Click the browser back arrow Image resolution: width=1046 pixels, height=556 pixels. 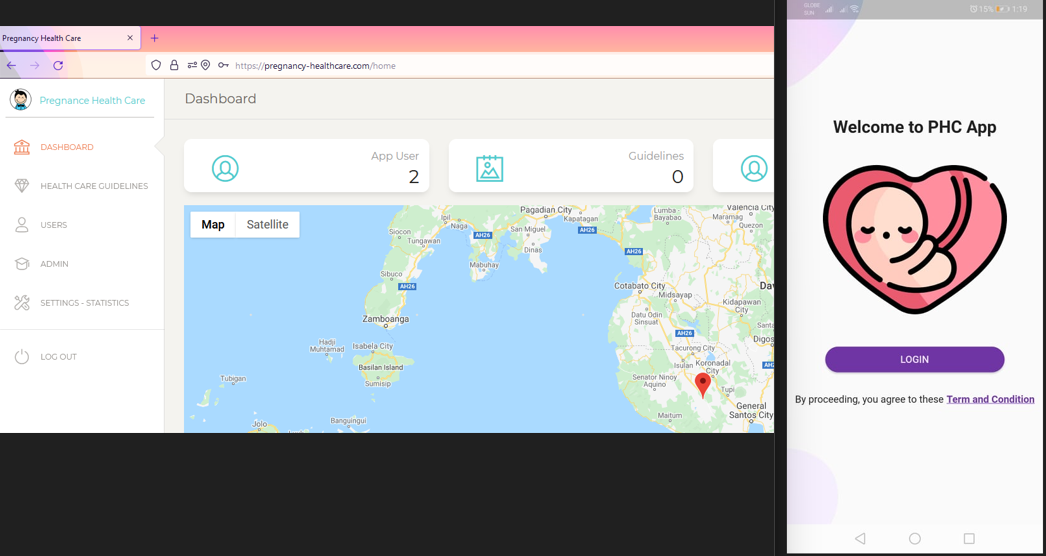[11, 65]
